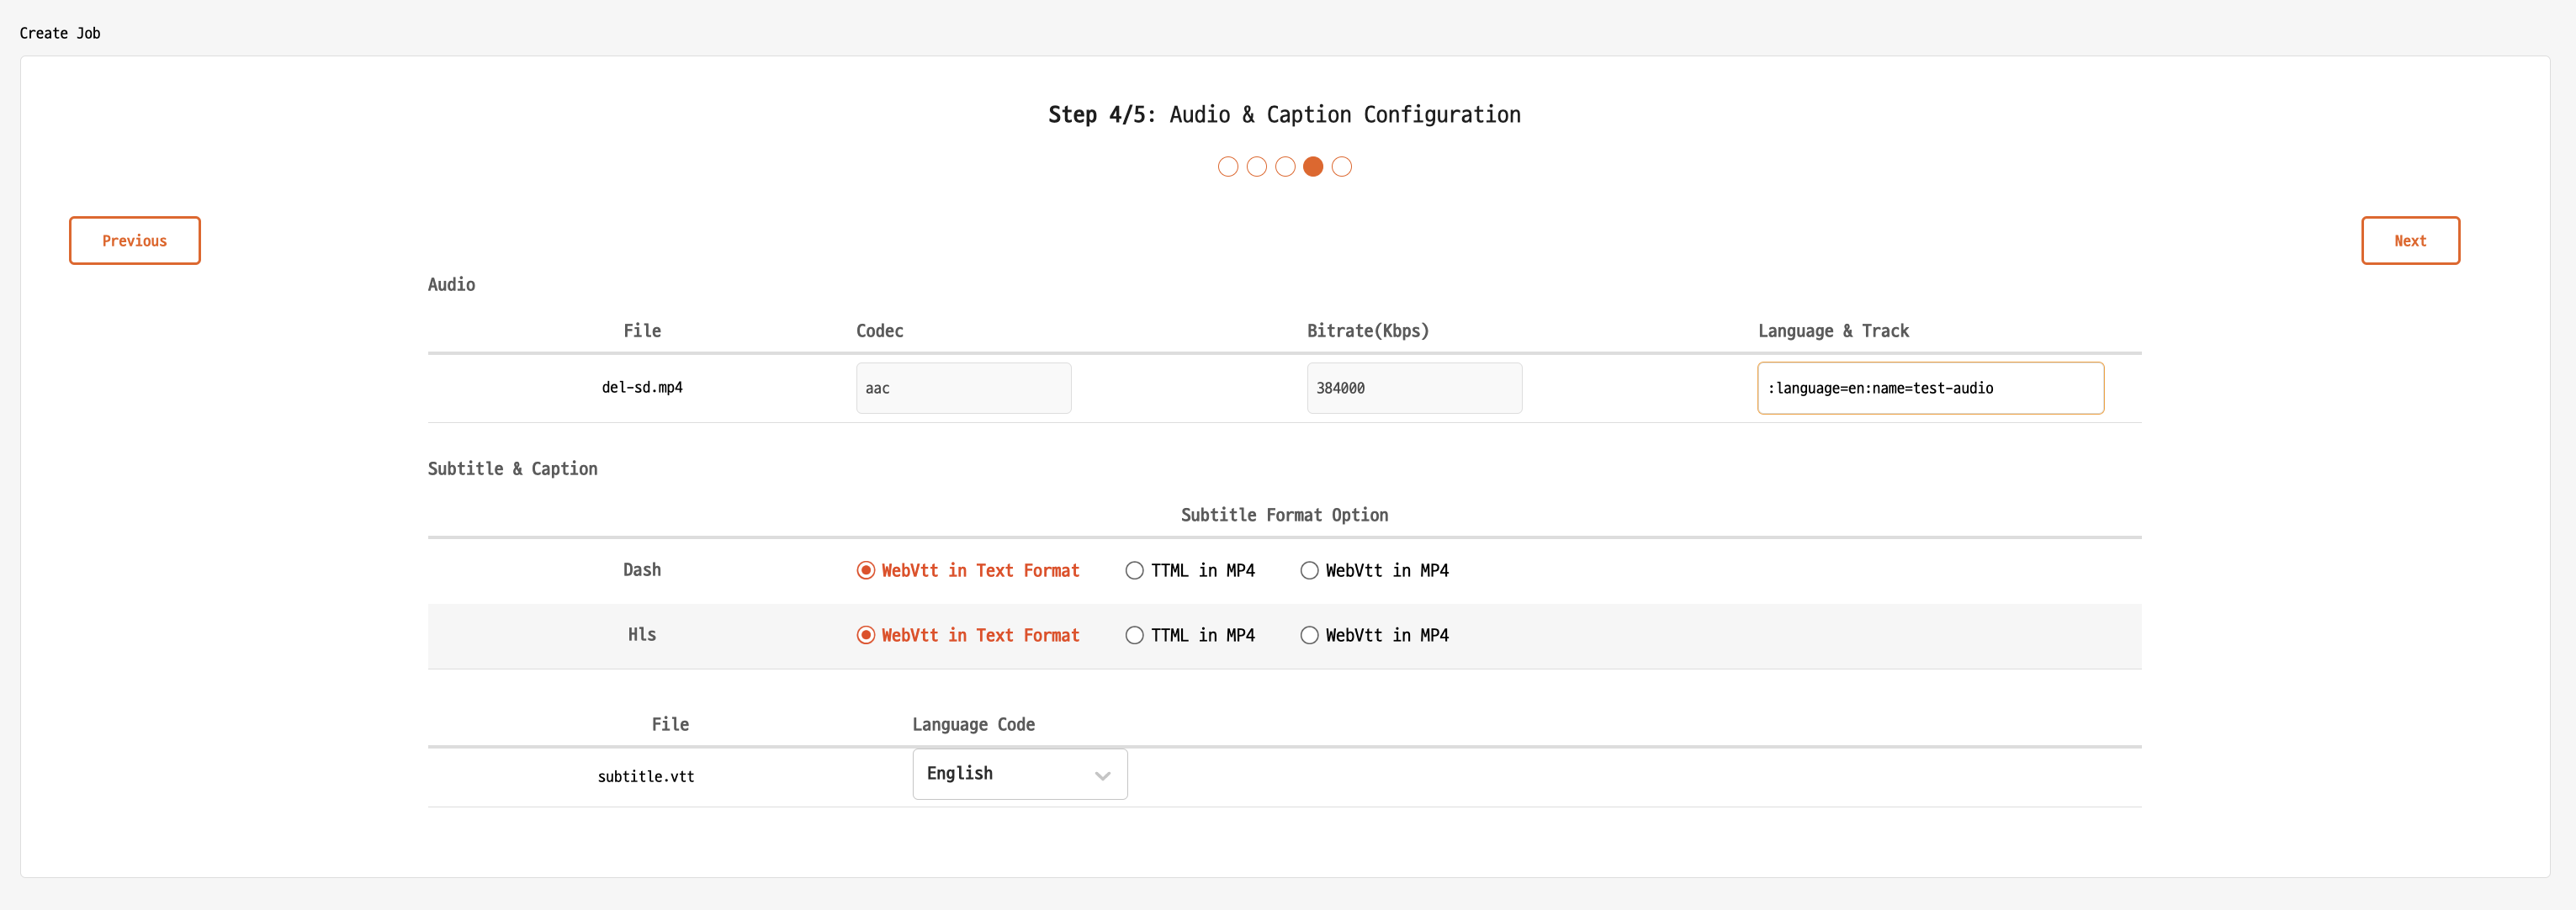The width and height of the screenshot is (2576, 910).
Task: Click the fifth step indicator circle
Action: (1342, 167)
